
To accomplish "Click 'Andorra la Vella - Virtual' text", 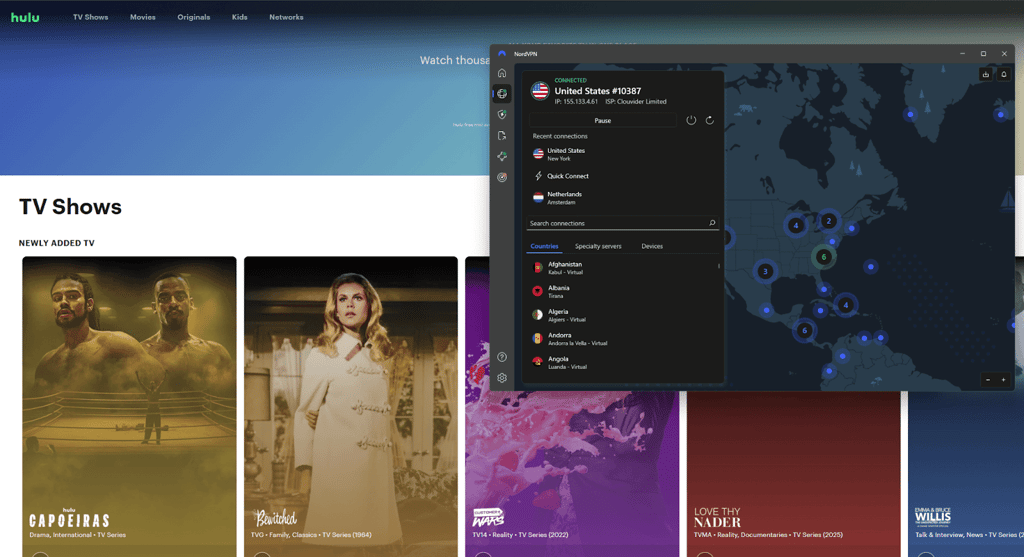I will point(577,343).
